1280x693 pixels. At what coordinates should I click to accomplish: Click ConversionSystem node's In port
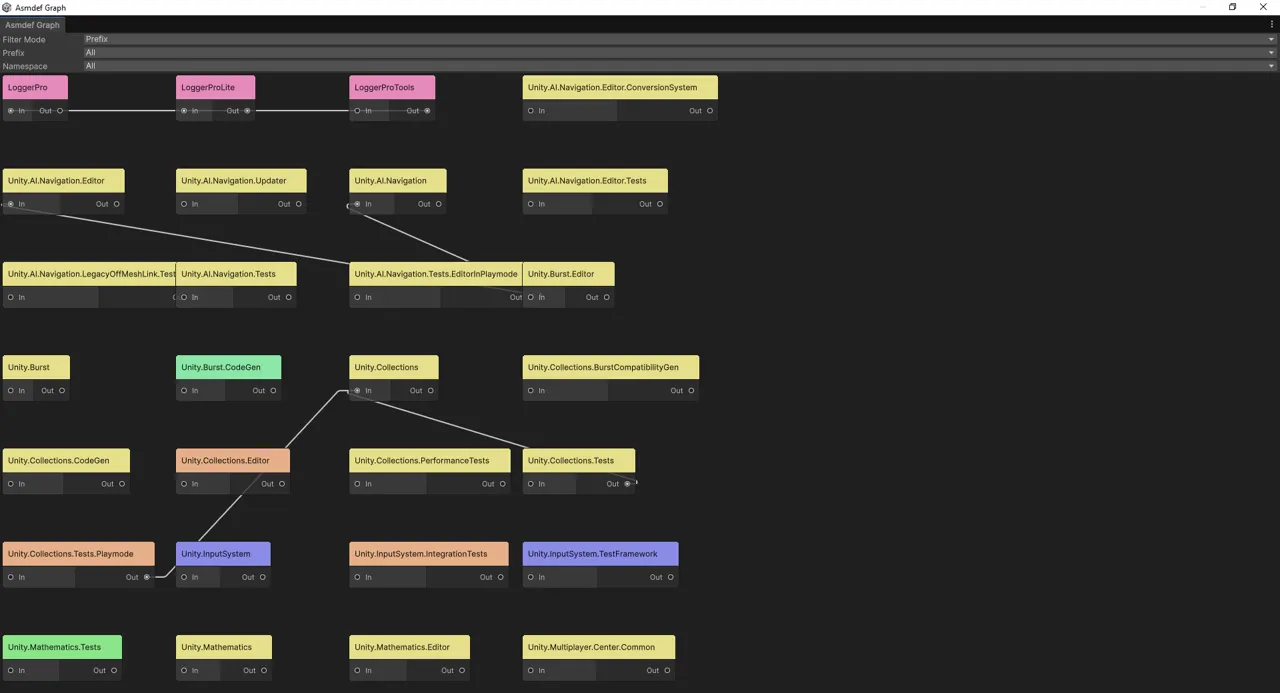pyautogui.click(x=531, y=111)
